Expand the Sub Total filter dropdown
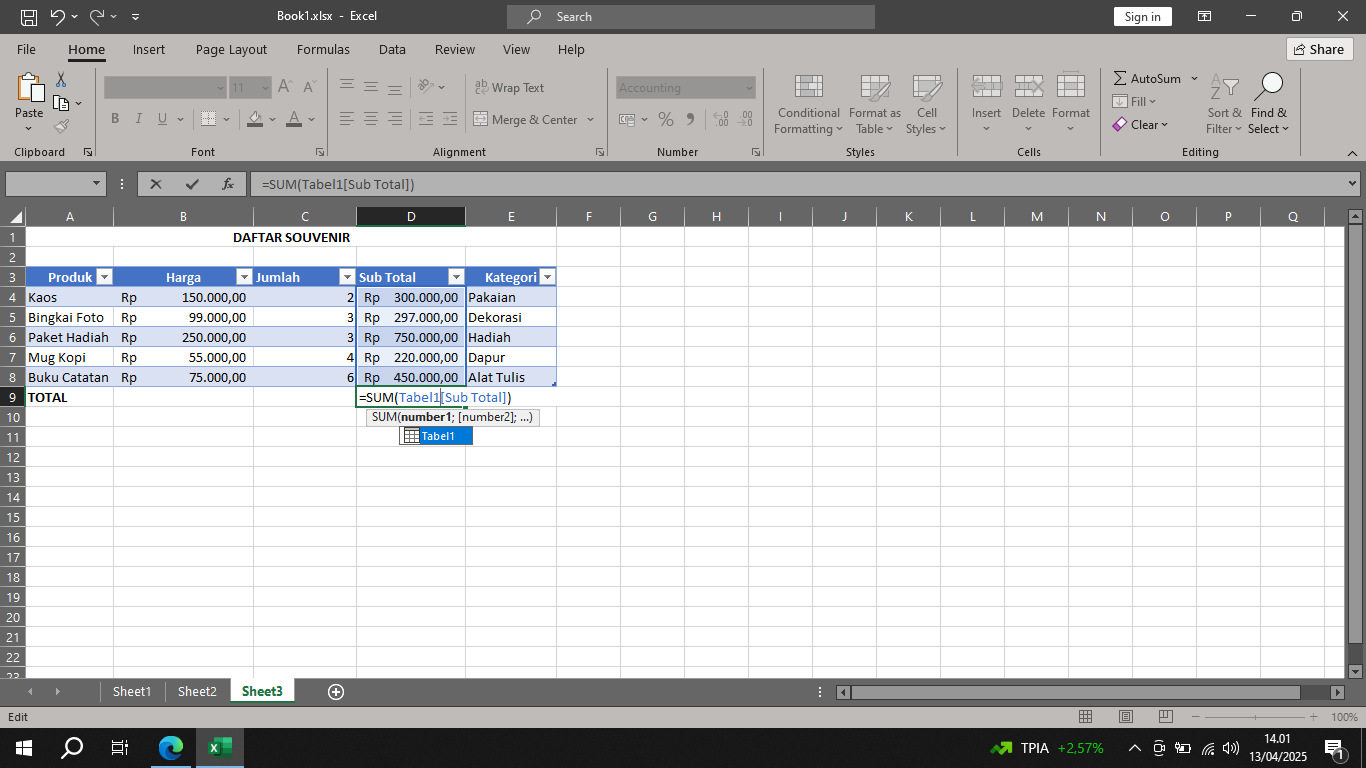The width and height of the screenshot is (1366, 768). [x=456, y=277]
